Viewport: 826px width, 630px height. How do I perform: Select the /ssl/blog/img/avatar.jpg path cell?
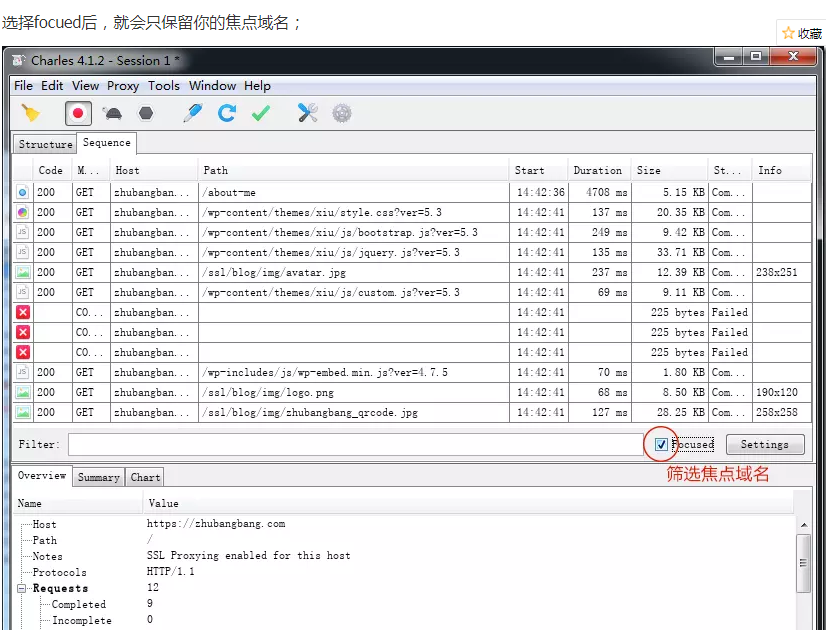[x=353, y=272]
